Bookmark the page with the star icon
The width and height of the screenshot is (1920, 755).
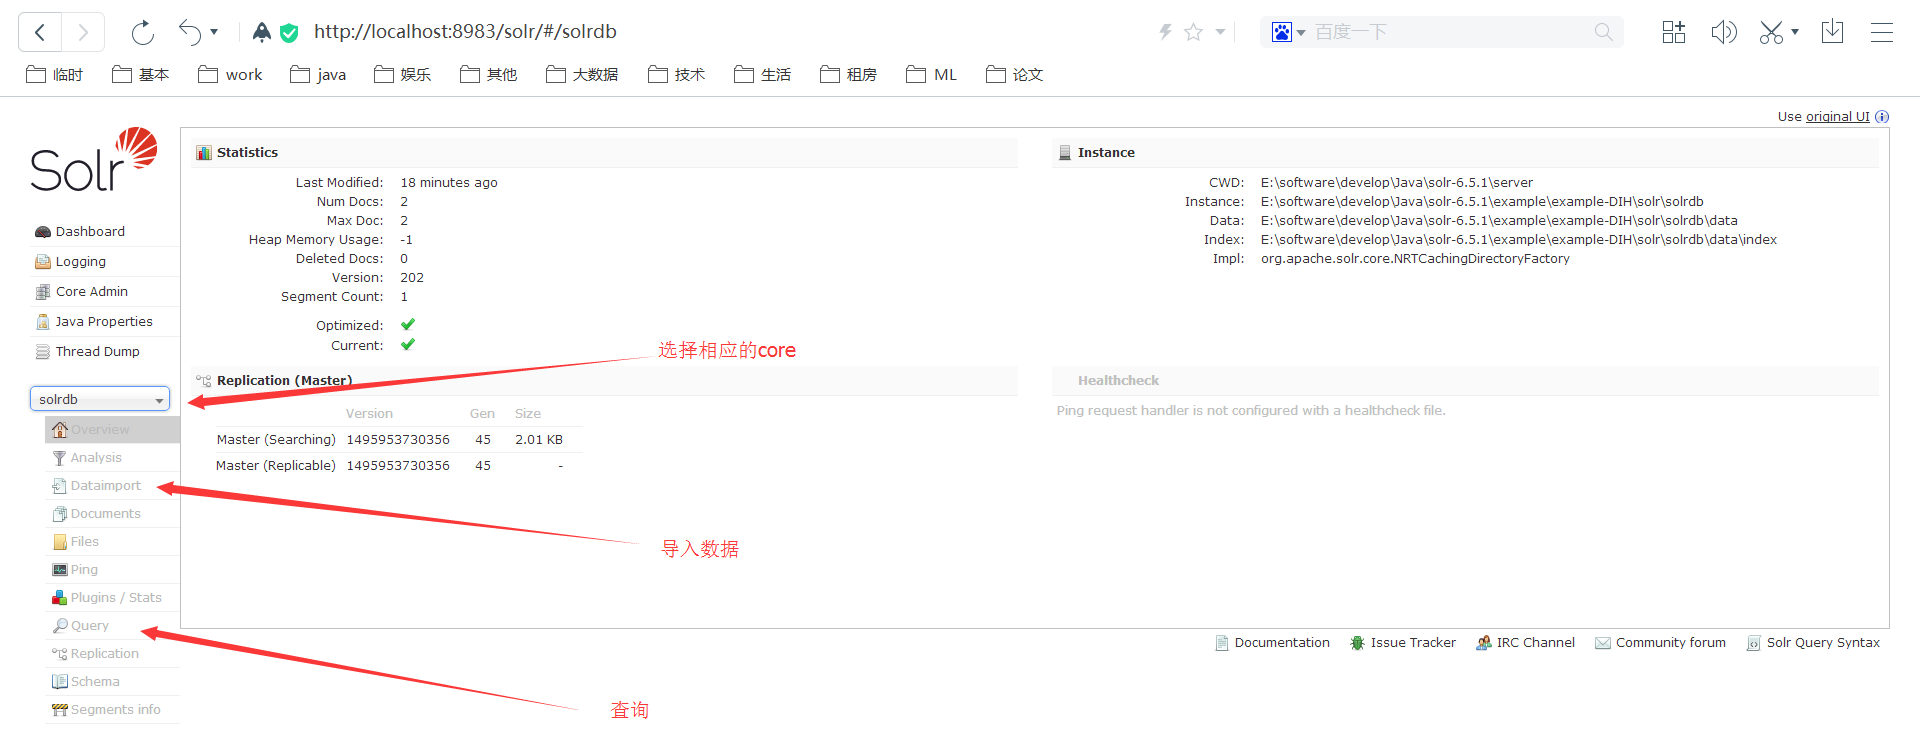[x=1193, y=32]
